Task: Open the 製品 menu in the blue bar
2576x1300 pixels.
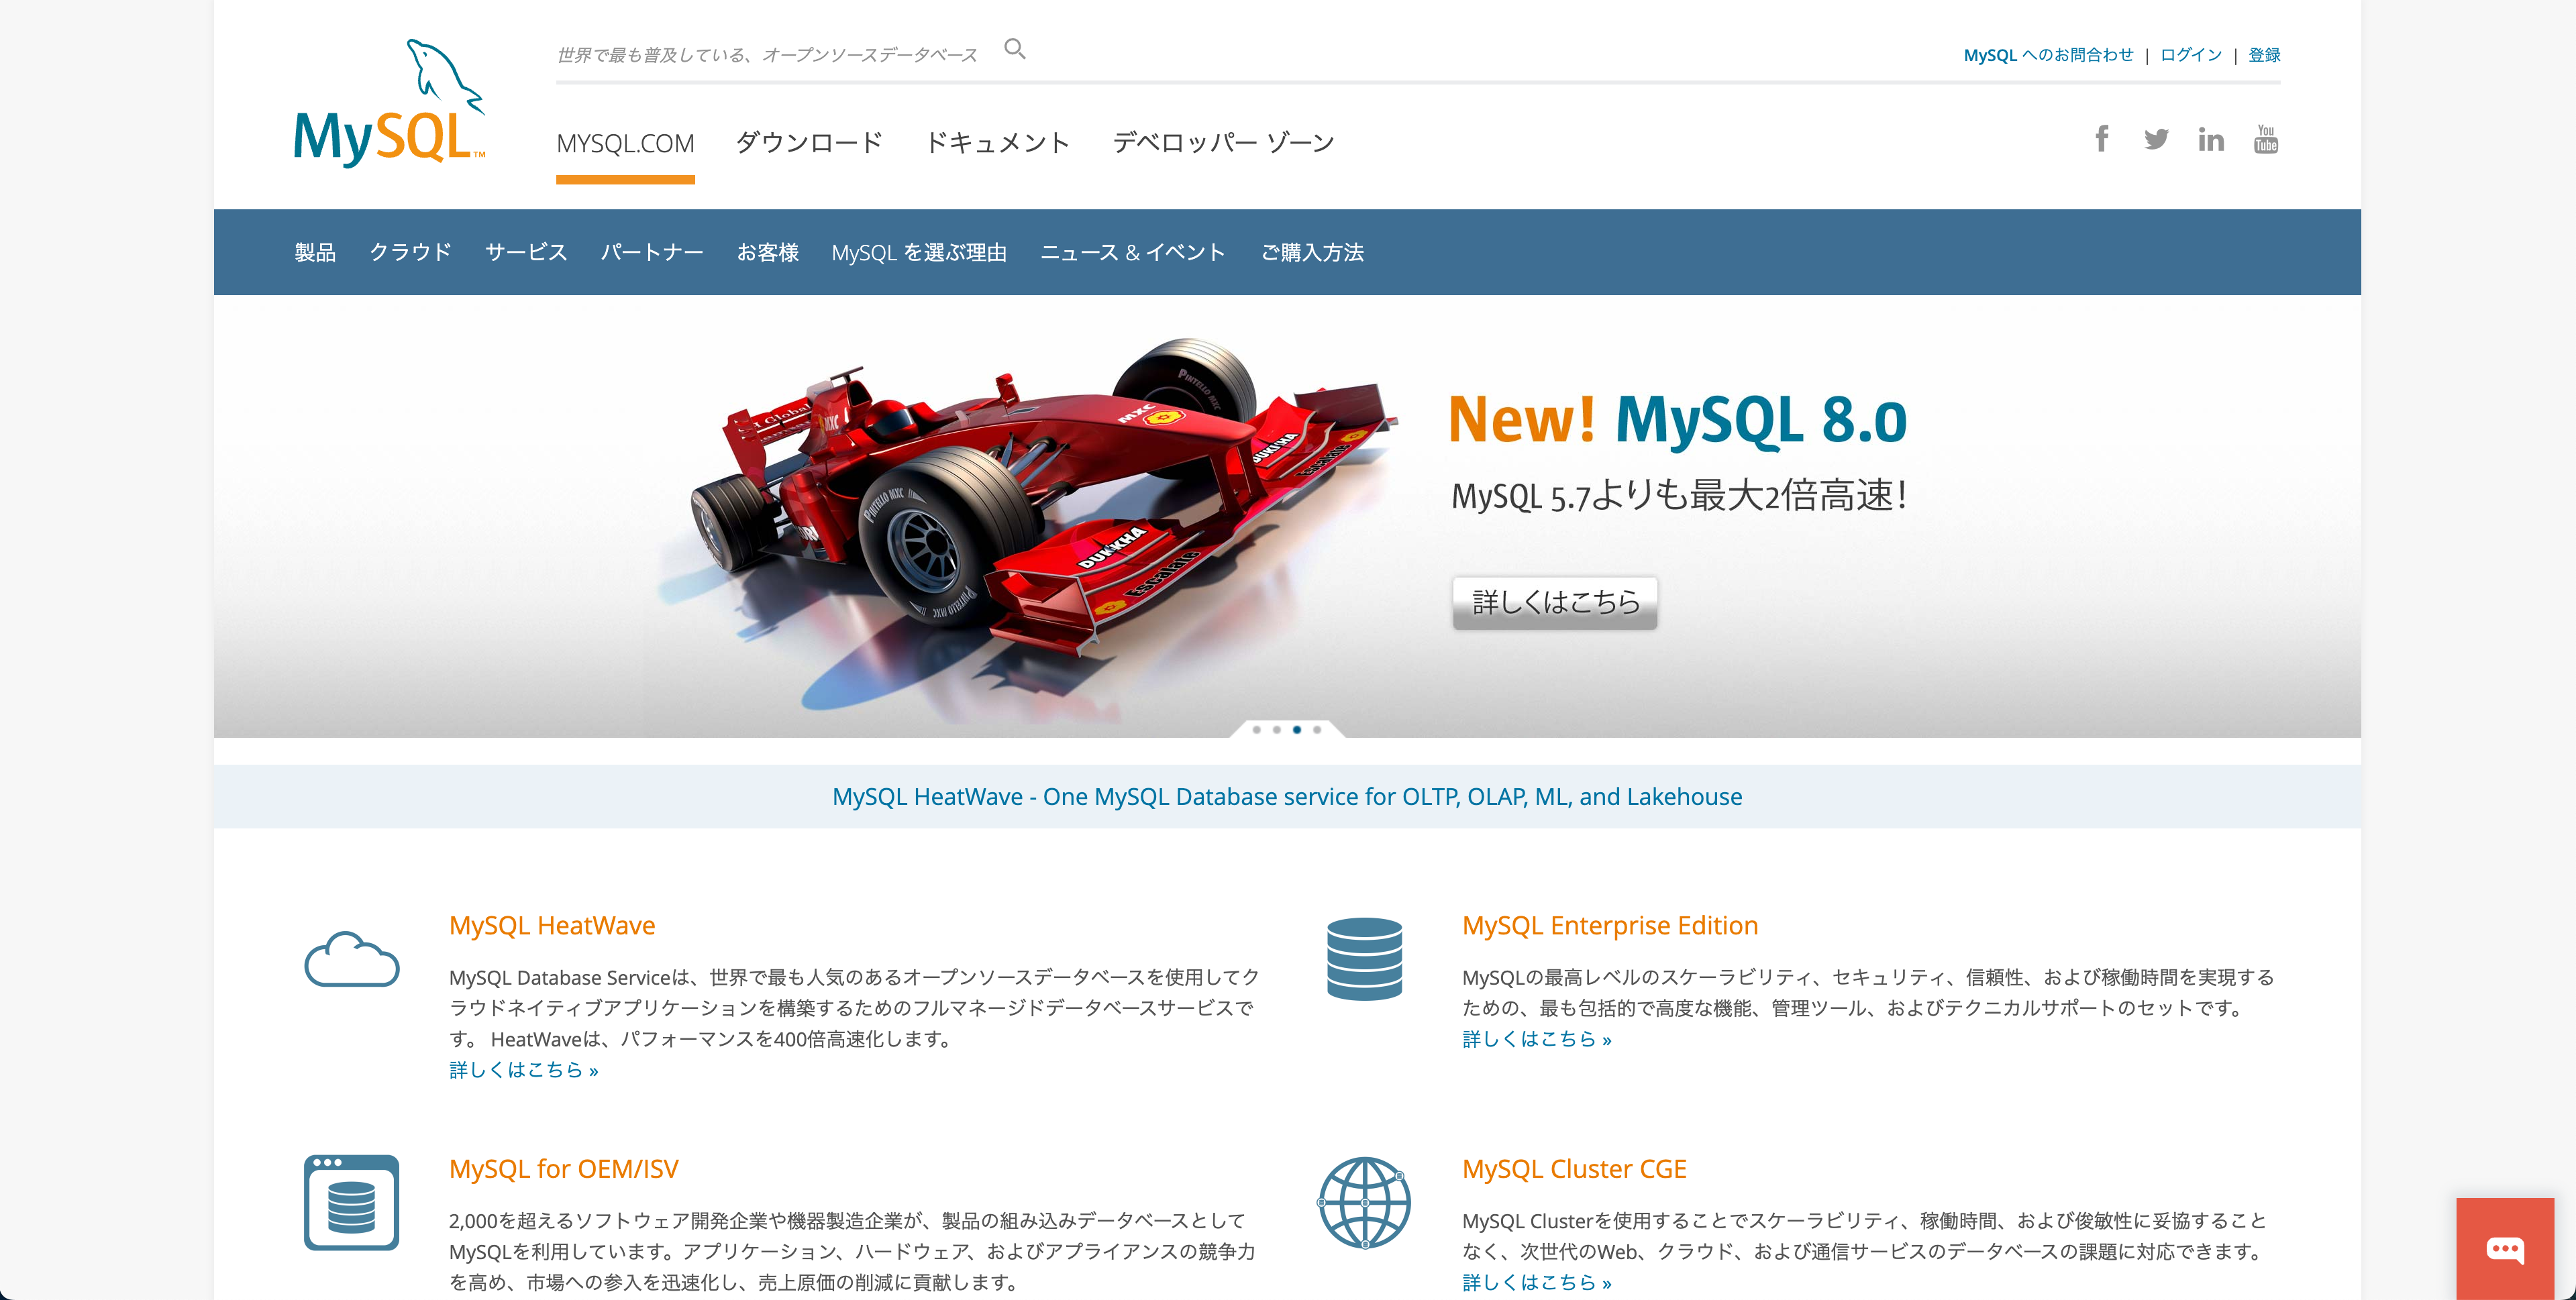Action: pyautogui.click(x=315, y=252)
